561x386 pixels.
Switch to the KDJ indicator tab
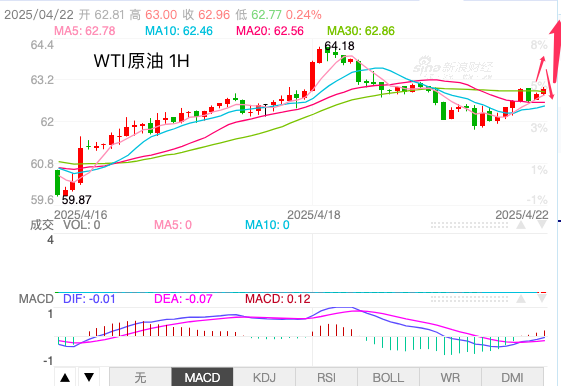pyautogui.click(x=264, y=377)
